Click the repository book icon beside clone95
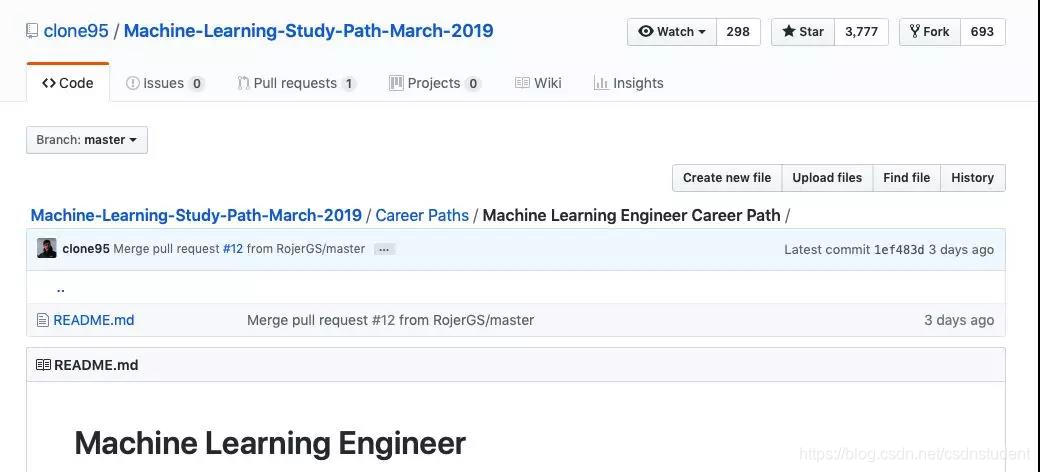 (x=32, y=31)
